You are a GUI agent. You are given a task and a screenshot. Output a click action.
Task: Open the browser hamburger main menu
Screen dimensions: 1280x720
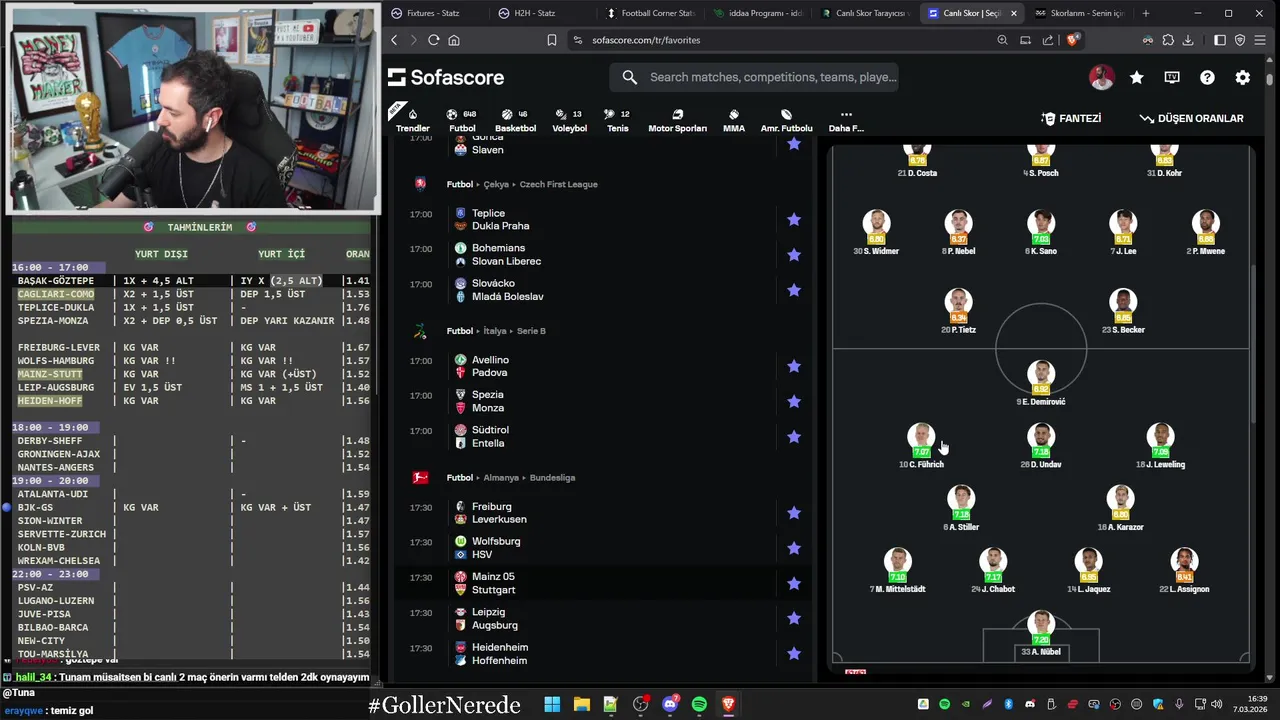(x=1261, y=40)
